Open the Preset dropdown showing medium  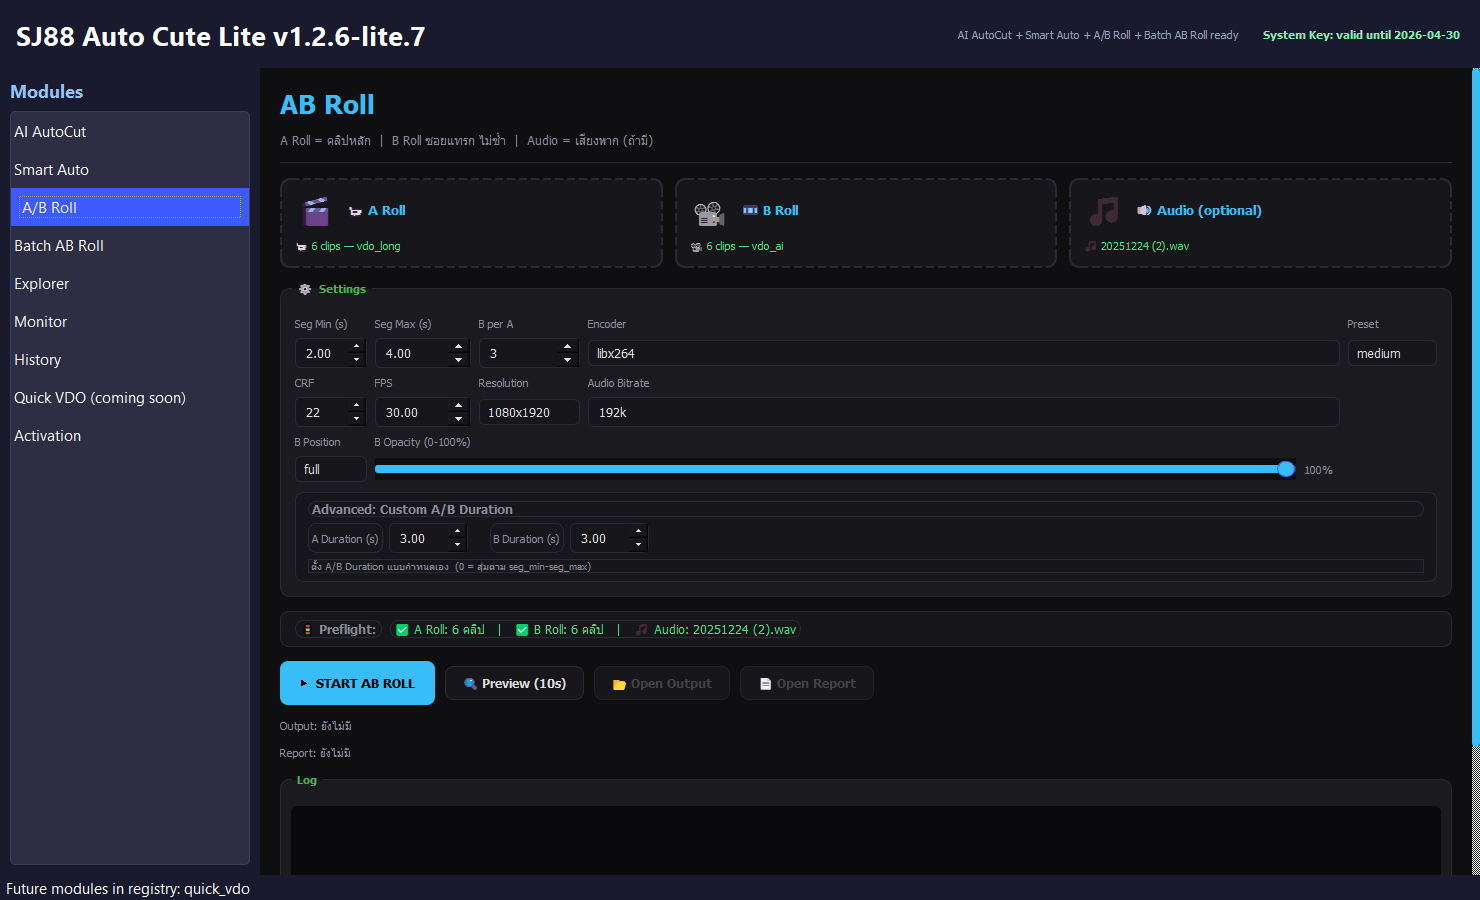click(x=1392, y=353)
